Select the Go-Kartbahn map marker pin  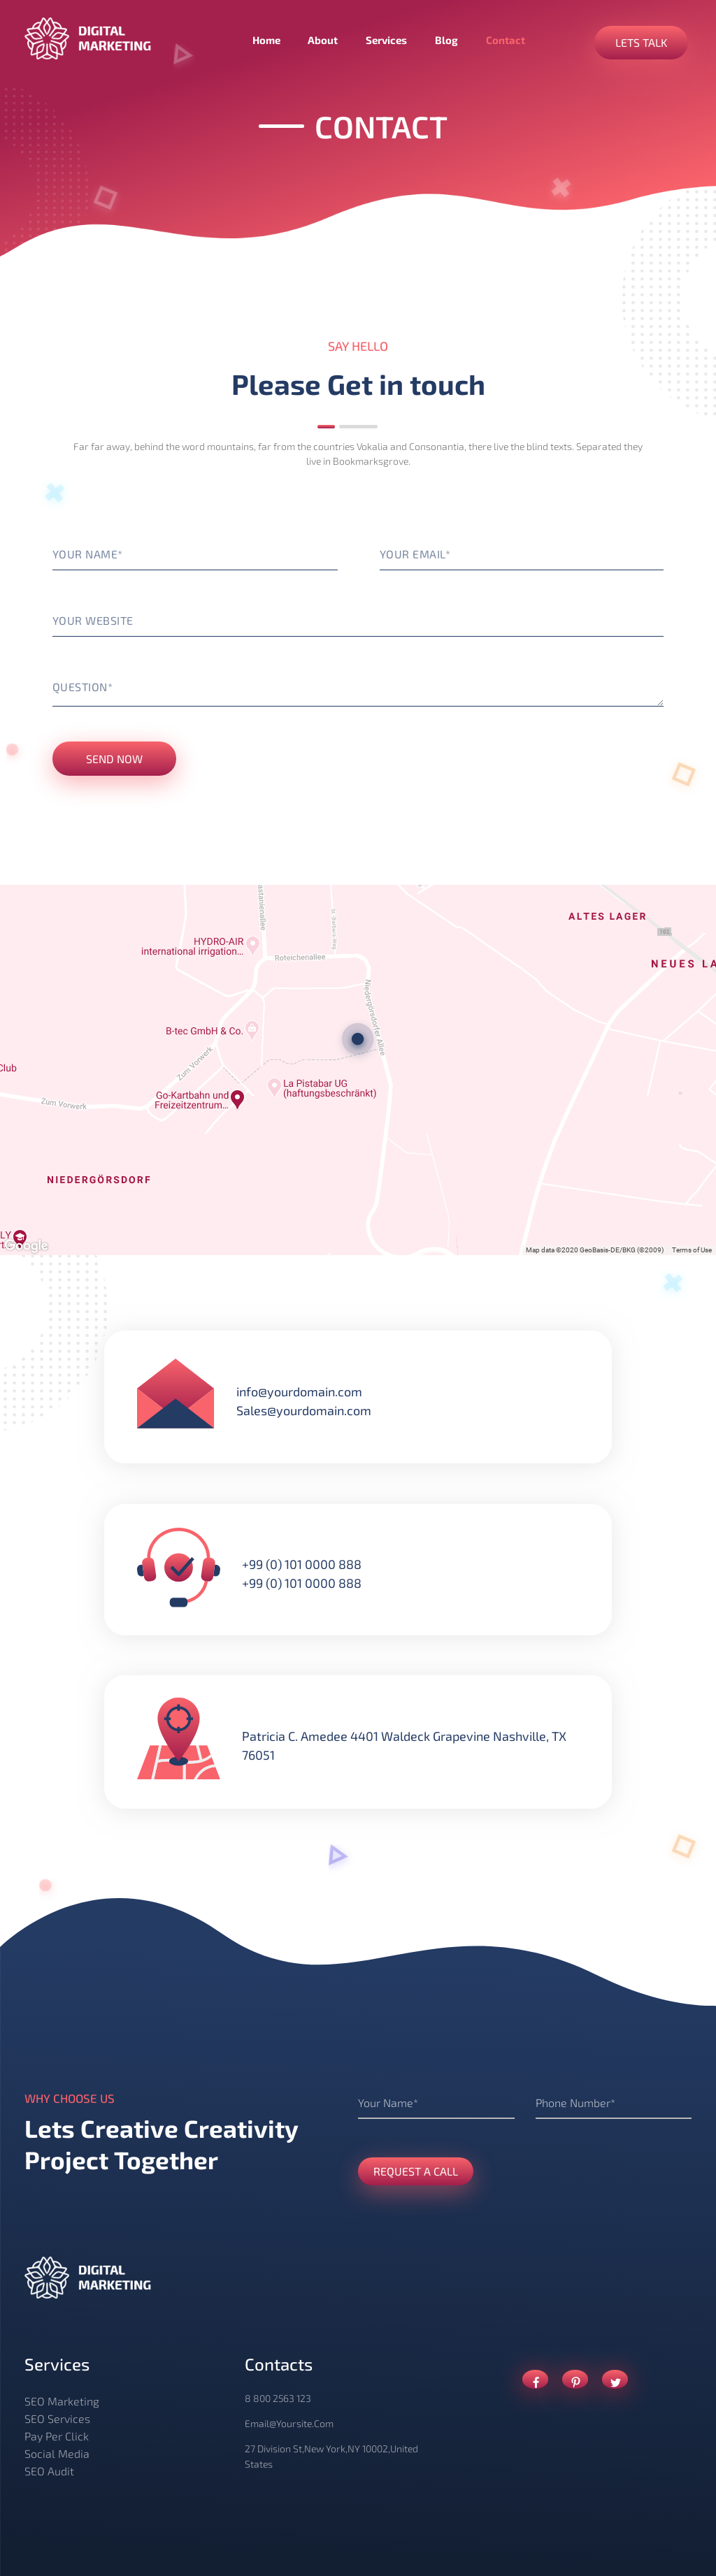tap(237, 1098)
